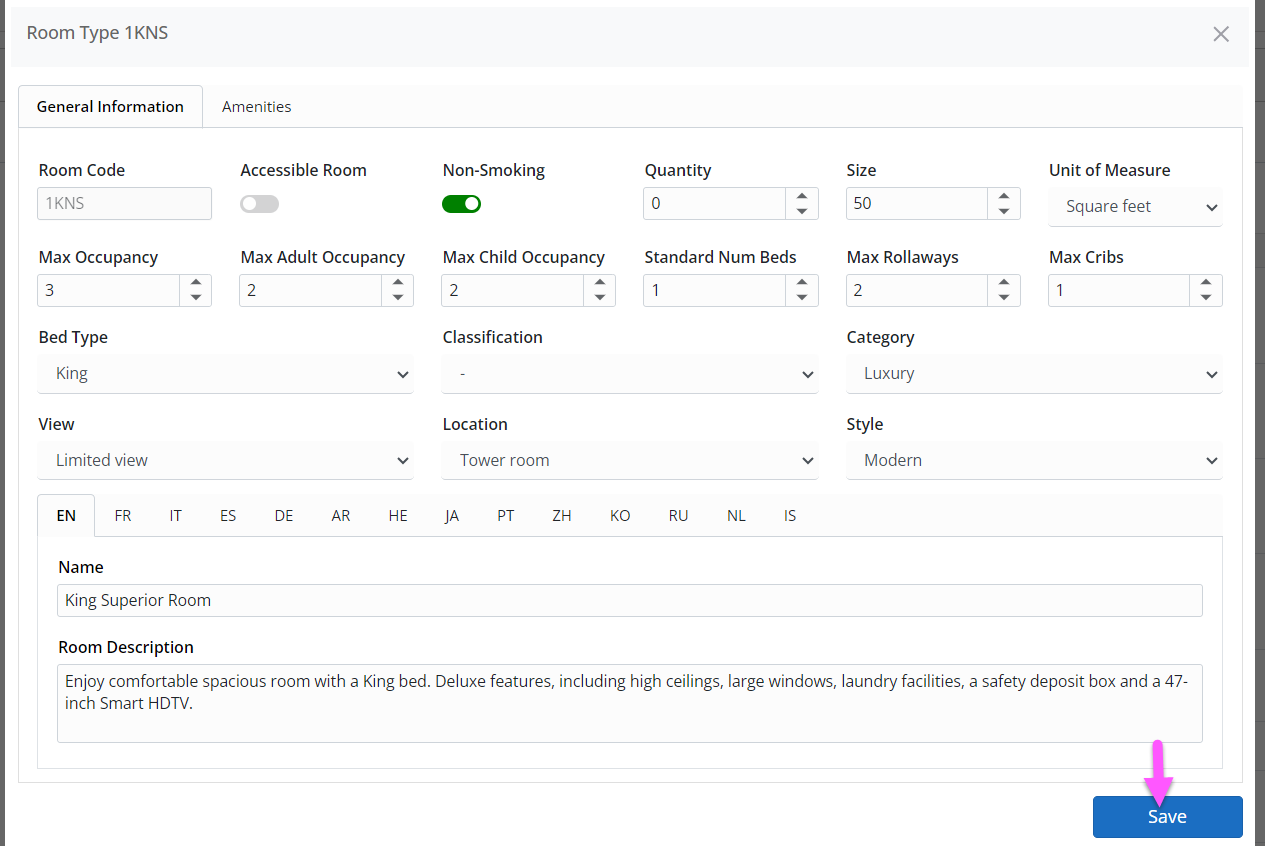Decrease Size with the down arrow

point(1003,211)
